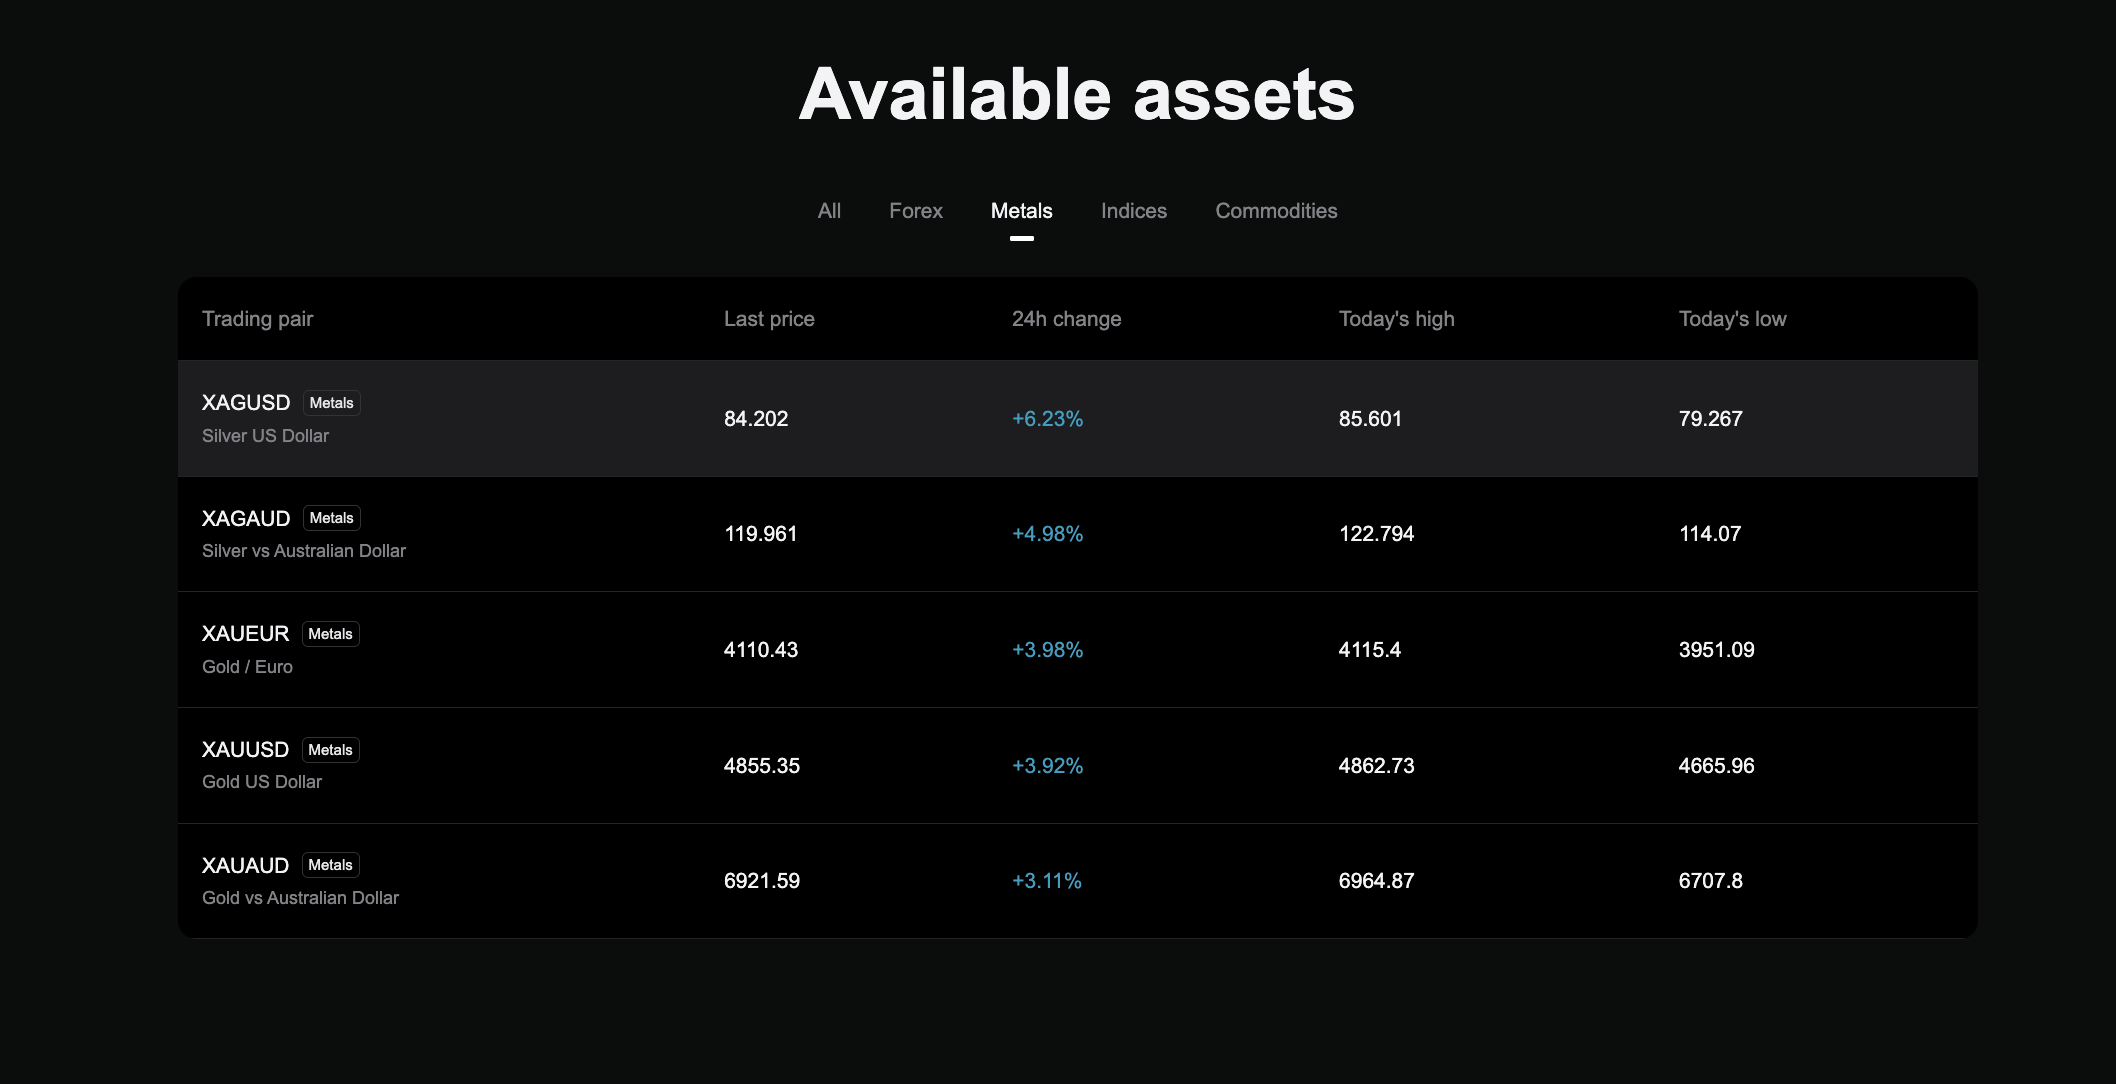Sort by Trading pair column header
Screen dimensions: 2116x1084
[257, 319]
